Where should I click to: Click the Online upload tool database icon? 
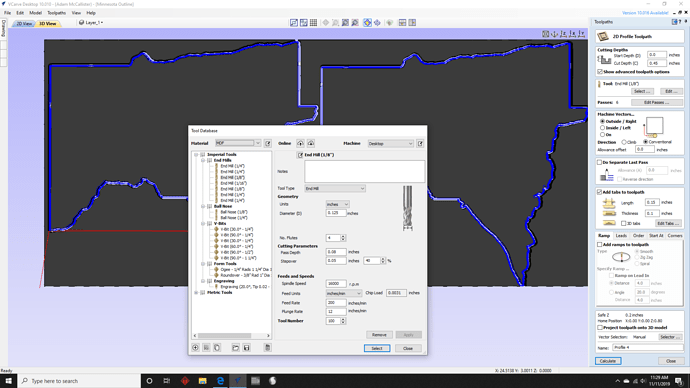click(300, 143)
